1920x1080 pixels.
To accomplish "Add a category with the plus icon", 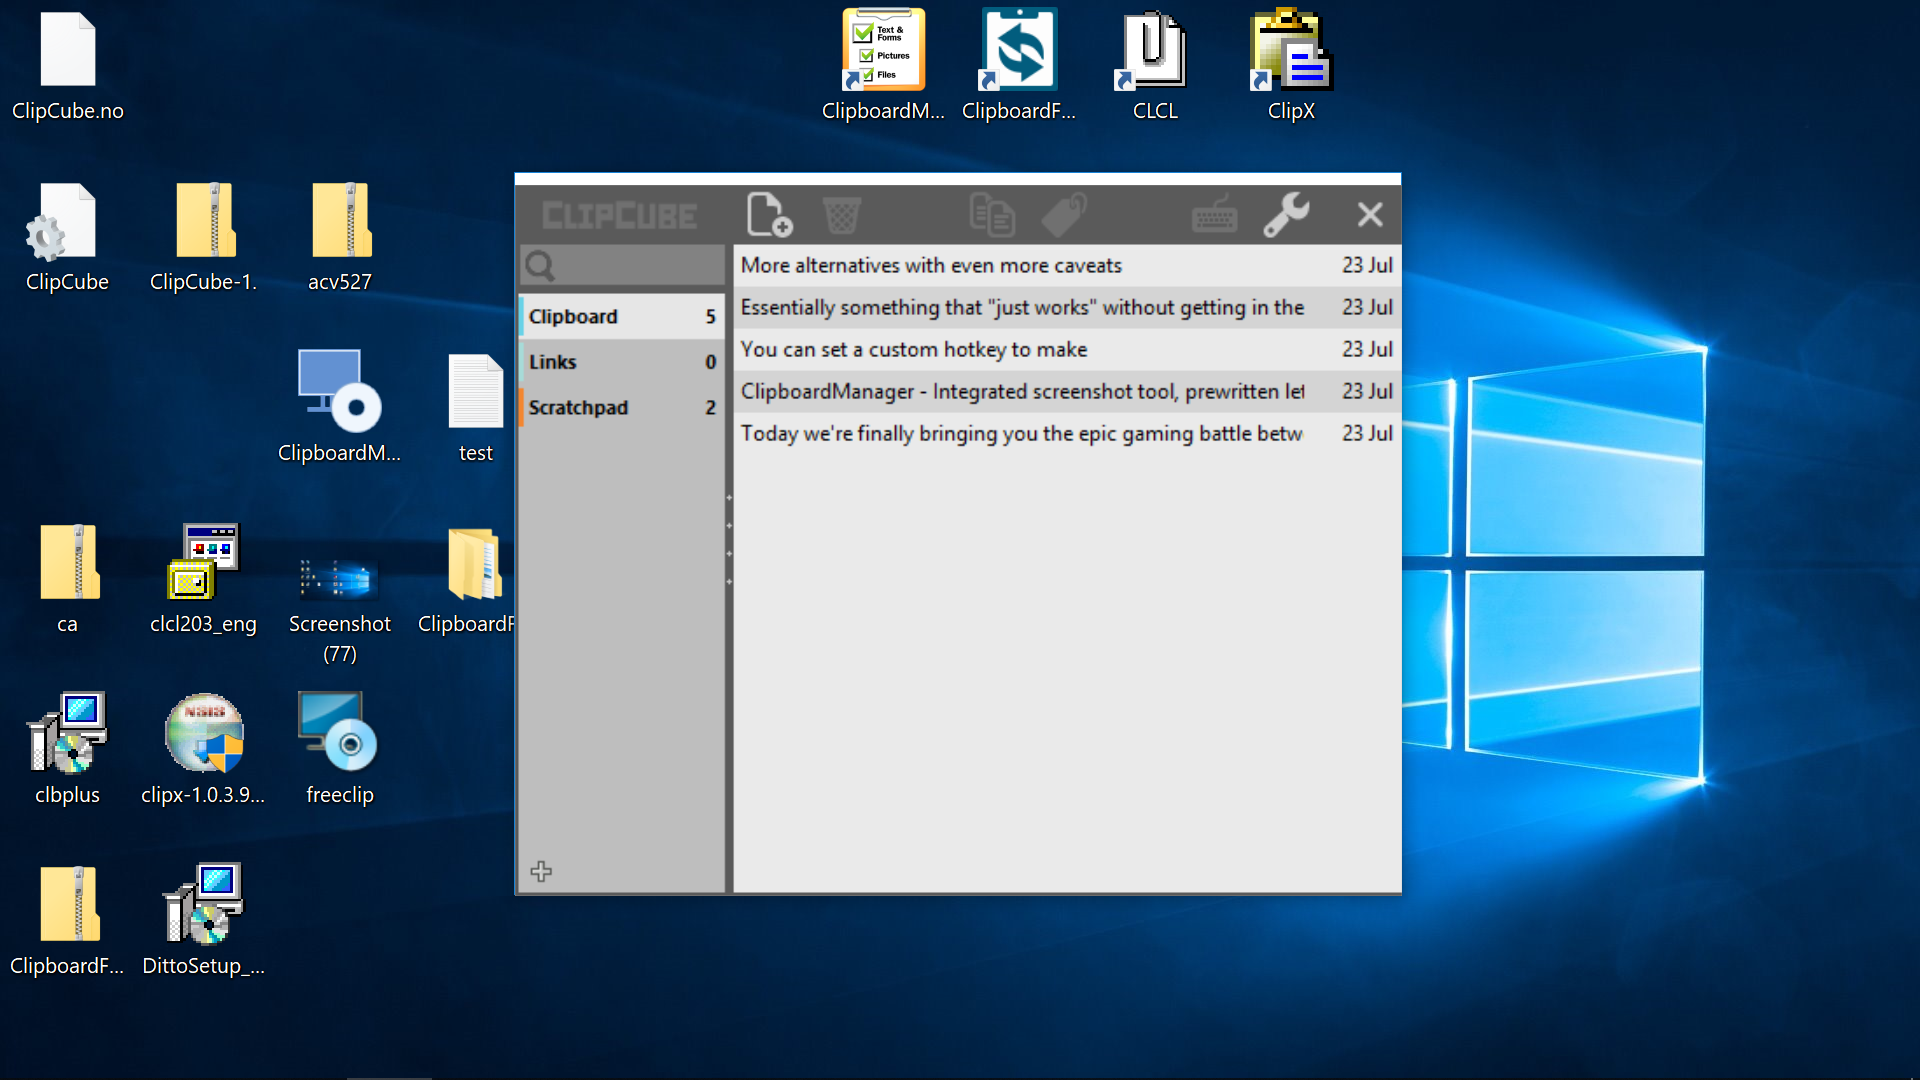I will (541, 871).
